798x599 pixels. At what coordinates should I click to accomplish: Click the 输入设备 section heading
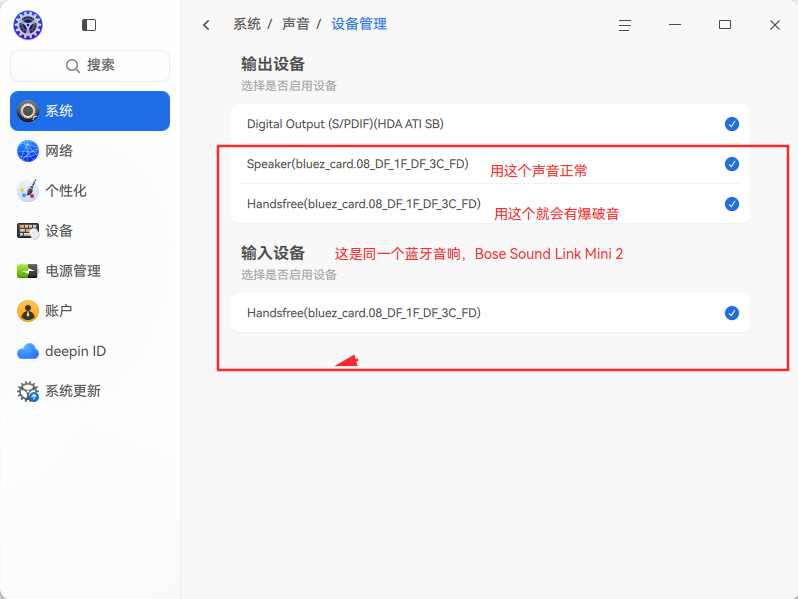(273, 253)
